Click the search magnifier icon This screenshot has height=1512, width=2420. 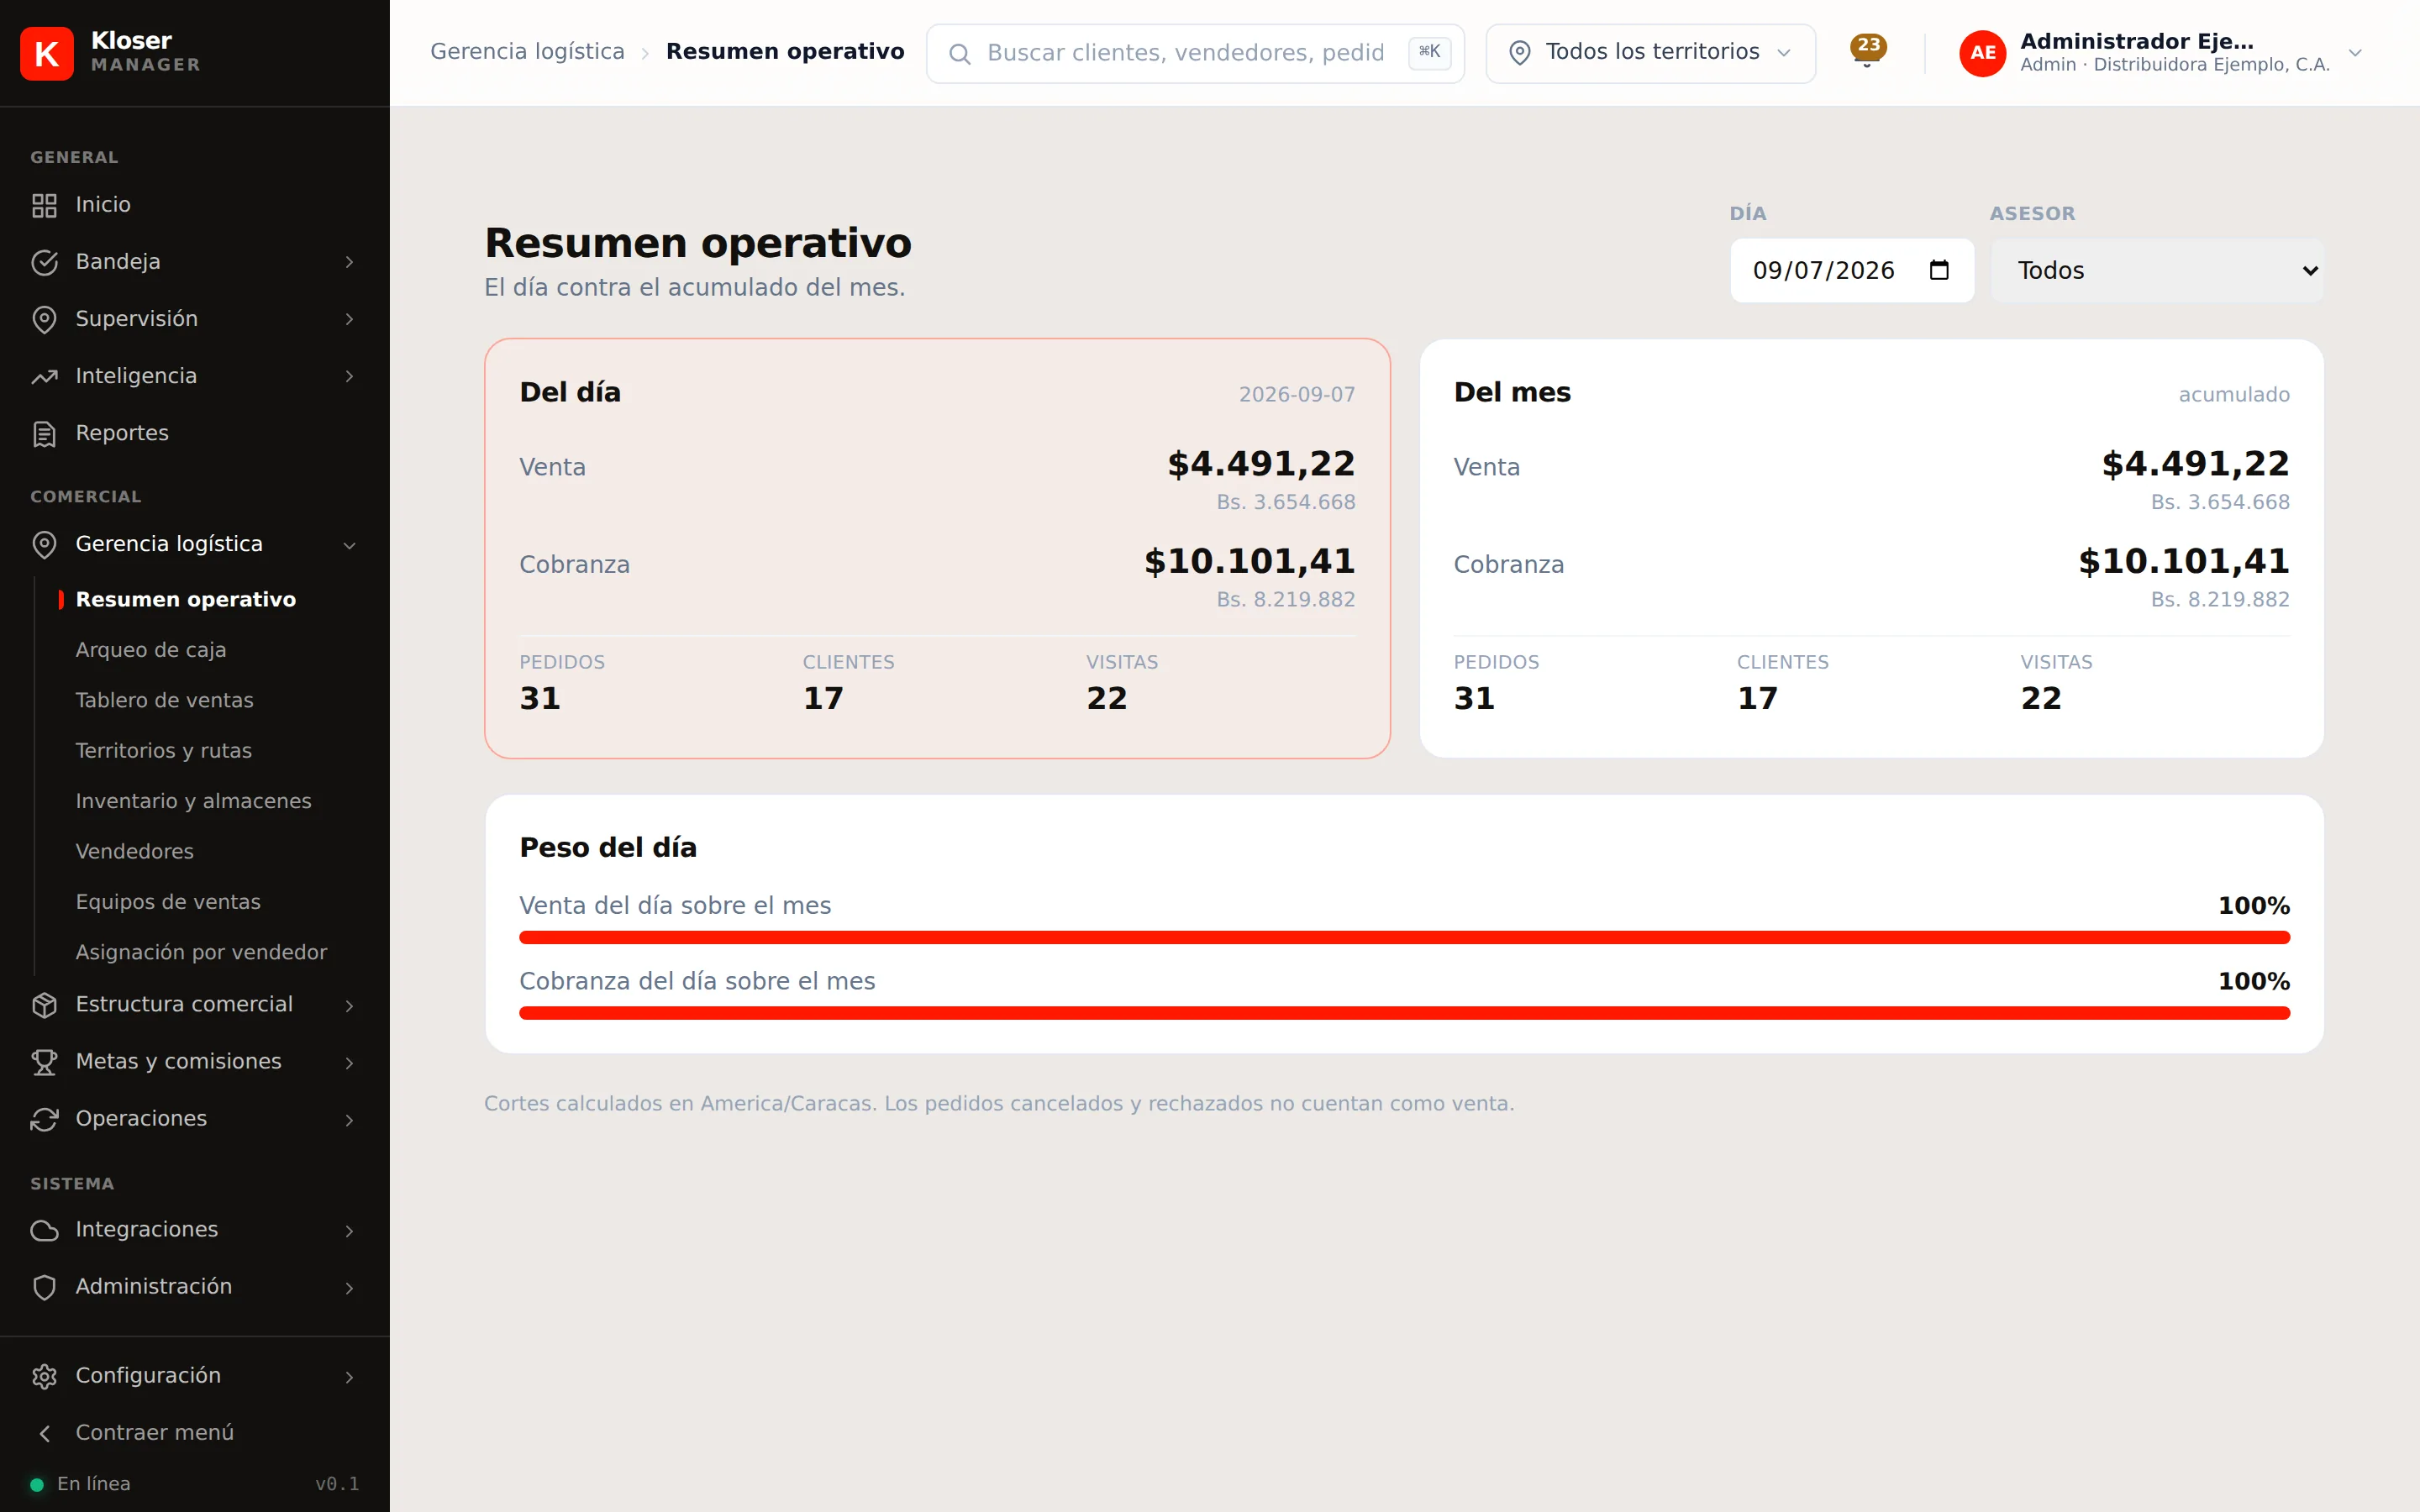(959, 54)
